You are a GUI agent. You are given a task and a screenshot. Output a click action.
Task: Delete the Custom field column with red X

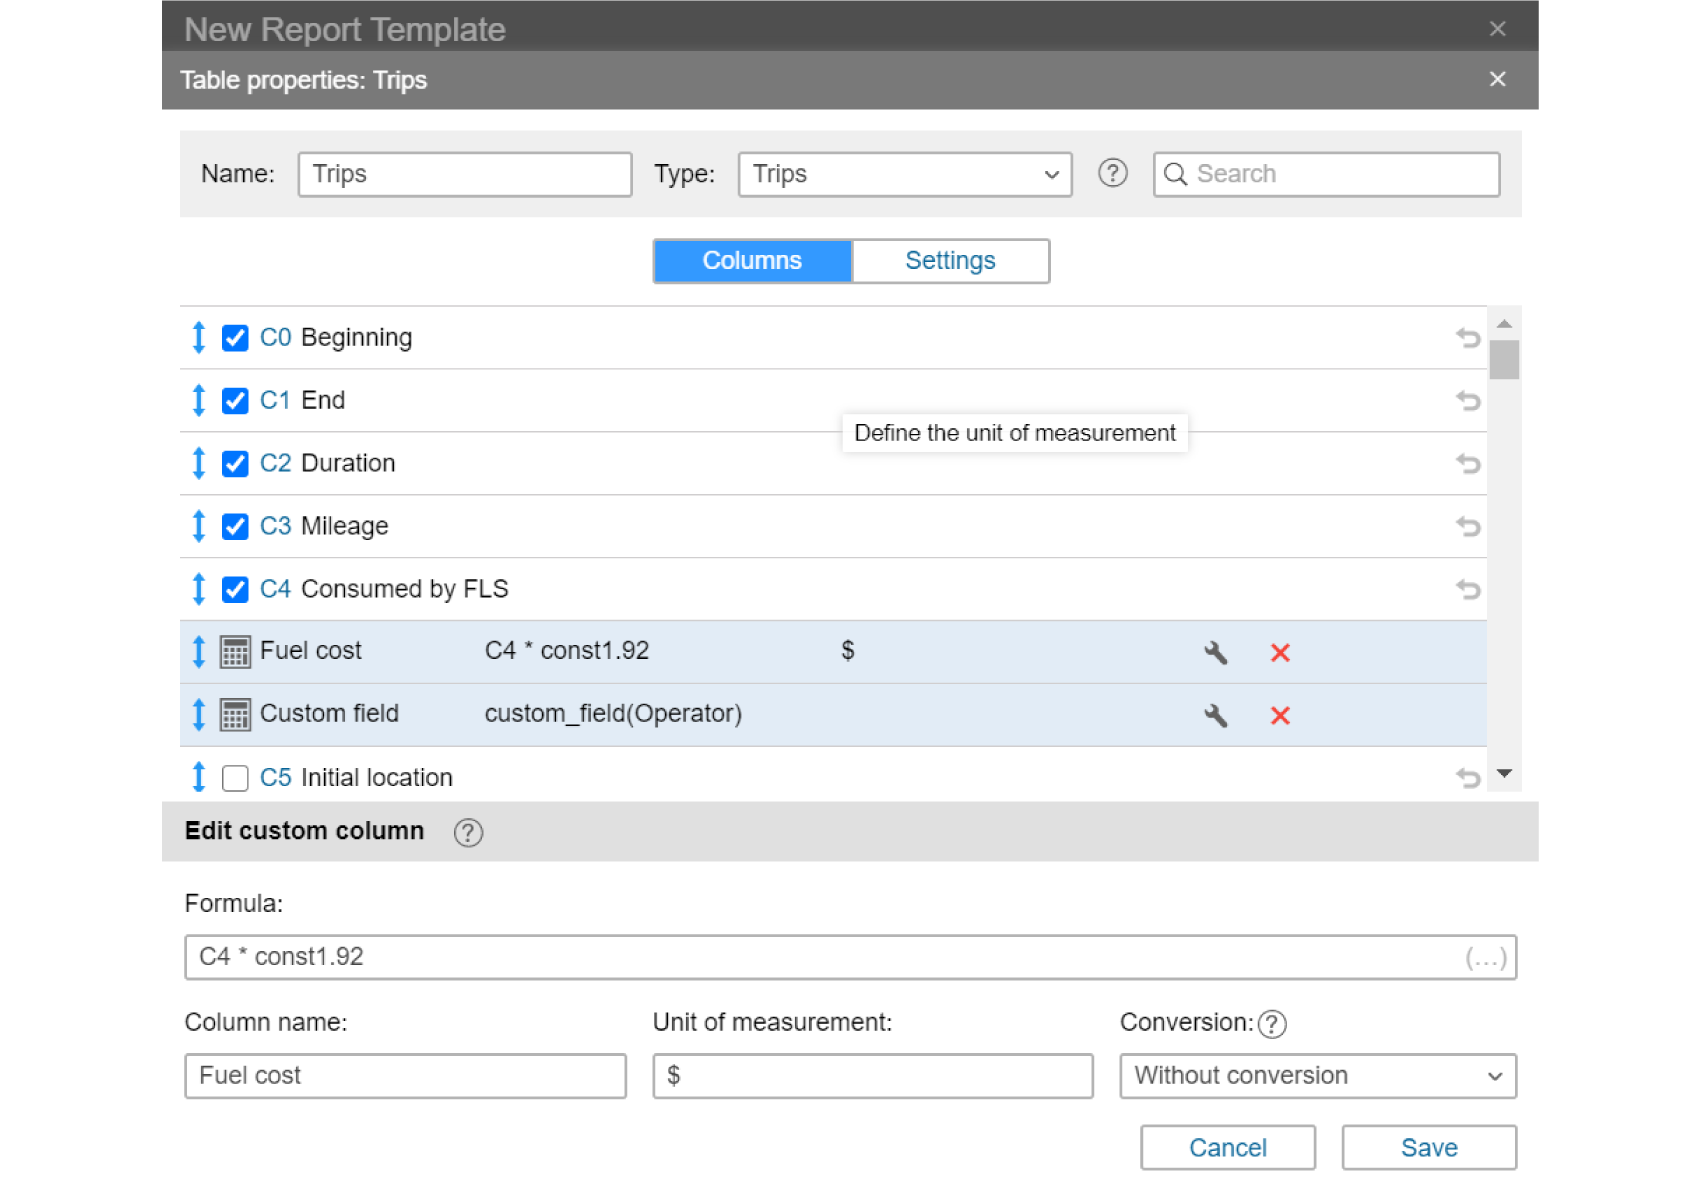pos(1279,716)
